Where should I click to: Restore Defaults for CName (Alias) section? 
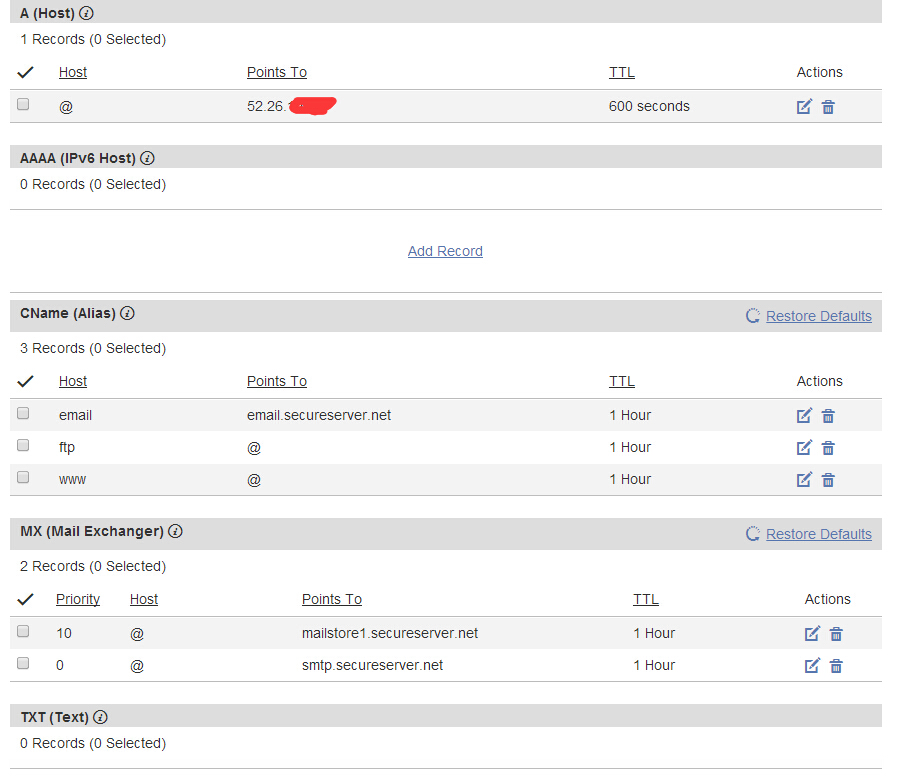point(818,316)
